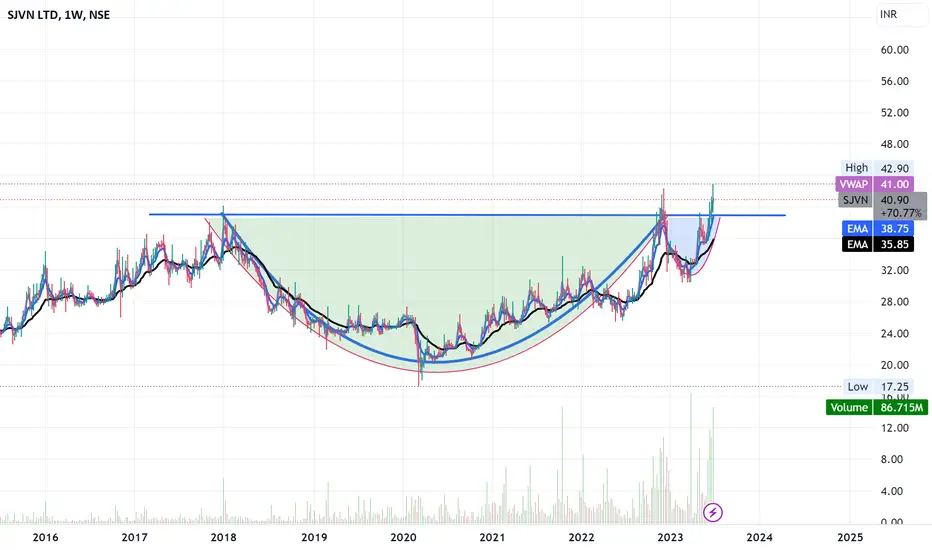Click the +70.77% change label

tap(901, 213)
